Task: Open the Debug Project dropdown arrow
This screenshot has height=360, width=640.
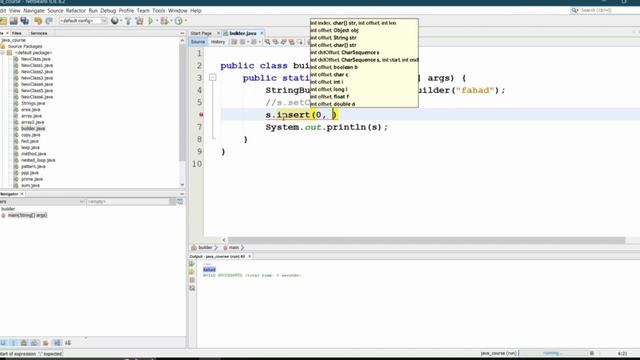Action: [171, 21]
